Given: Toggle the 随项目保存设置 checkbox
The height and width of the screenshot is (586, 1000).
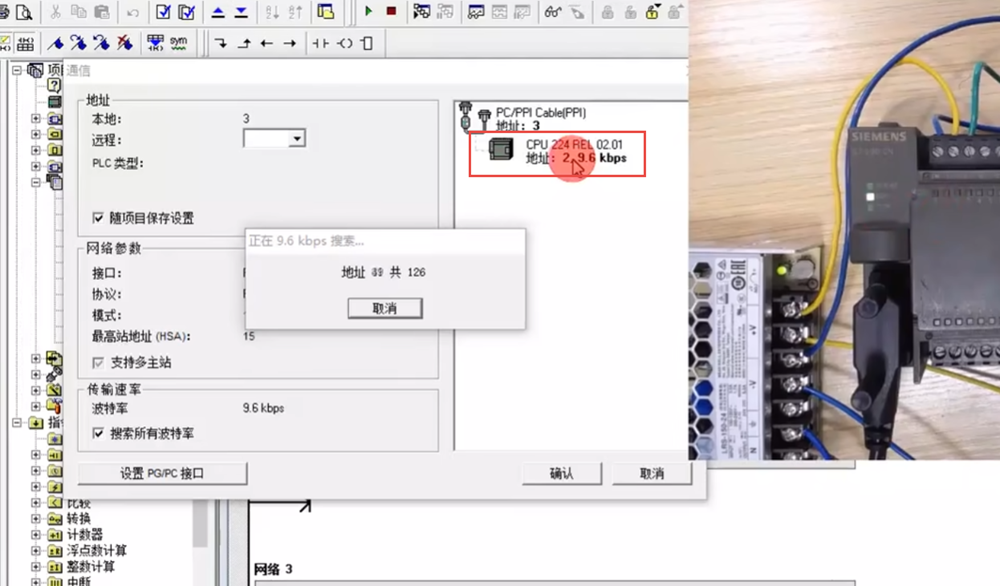Looking at the screenshot, I should click(x=98, y=218).
